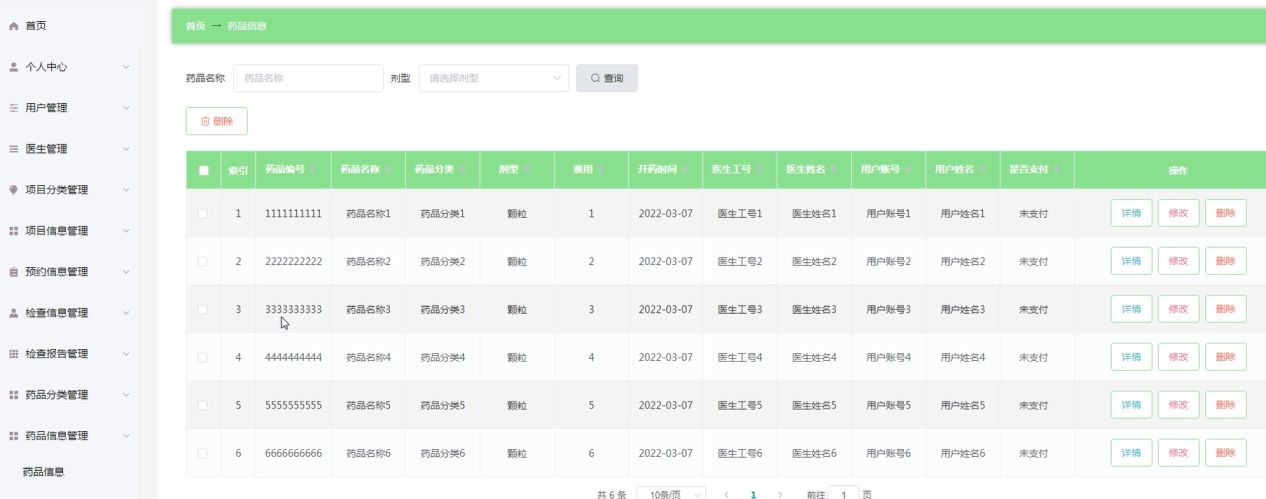Image resolution: width=1266 pixels, height=499 pixels.
Task: Sort by 药品编号 column sort icon
Action: click(313, 170)
